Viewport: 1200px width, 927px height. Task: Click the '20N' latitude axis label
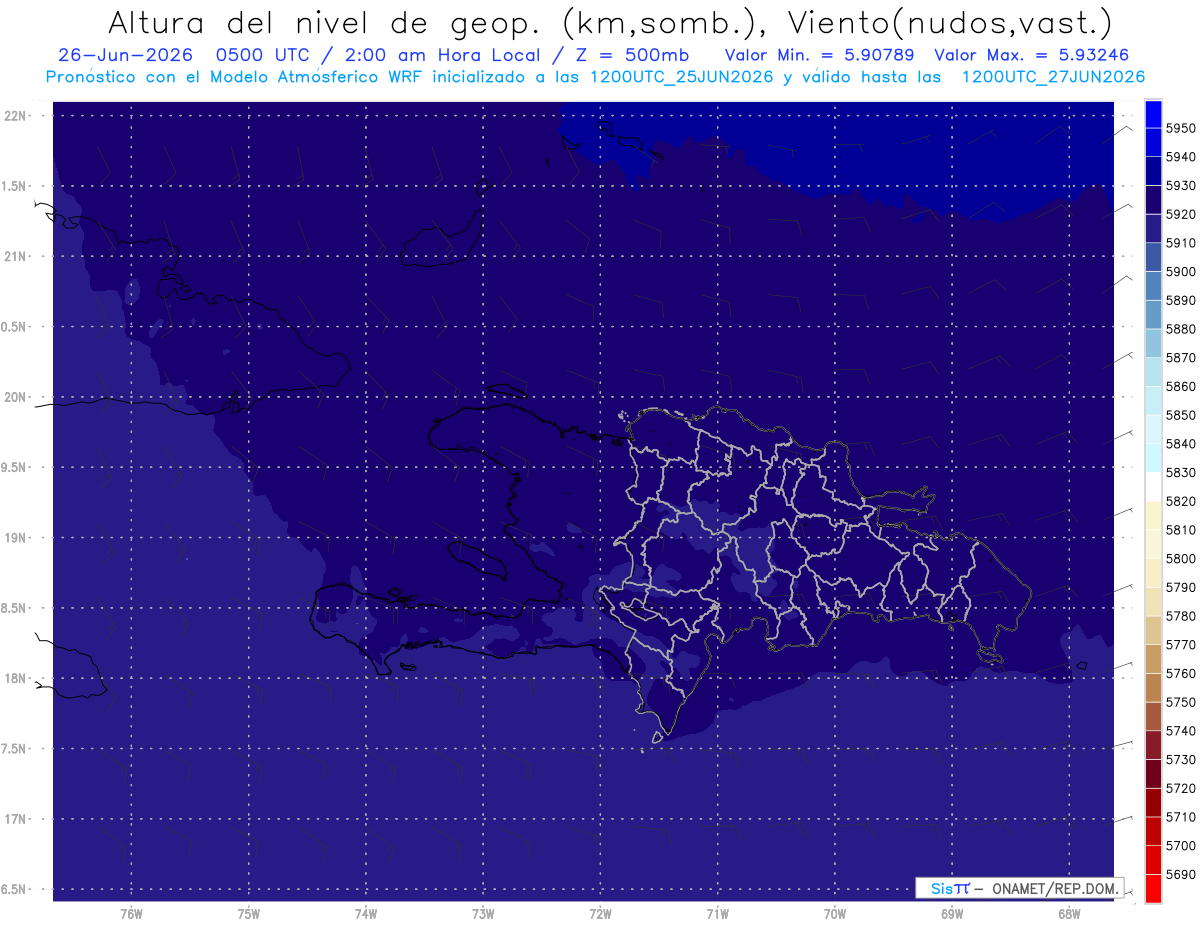pyautogui.click(x=15, y=397)
